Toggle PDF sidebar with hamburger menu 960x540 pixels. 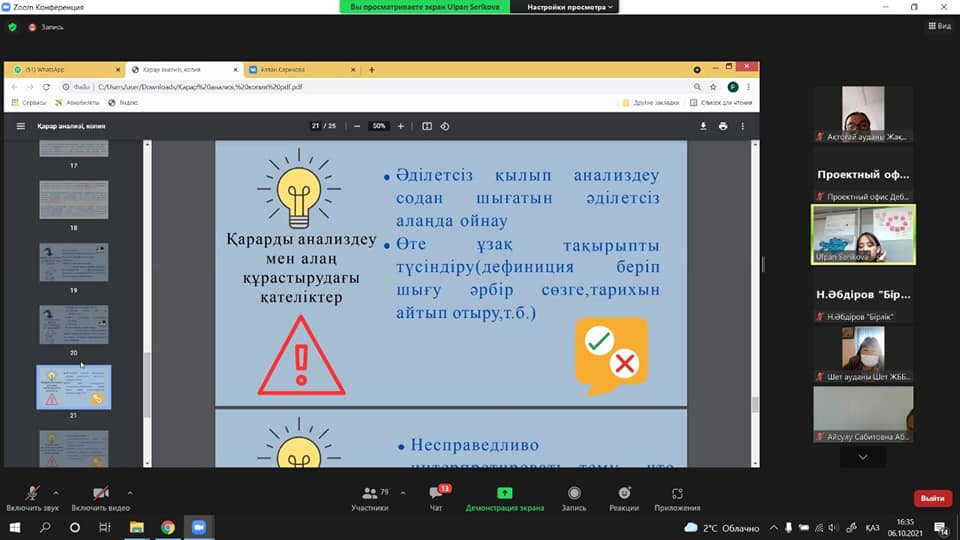coord(20,126)
